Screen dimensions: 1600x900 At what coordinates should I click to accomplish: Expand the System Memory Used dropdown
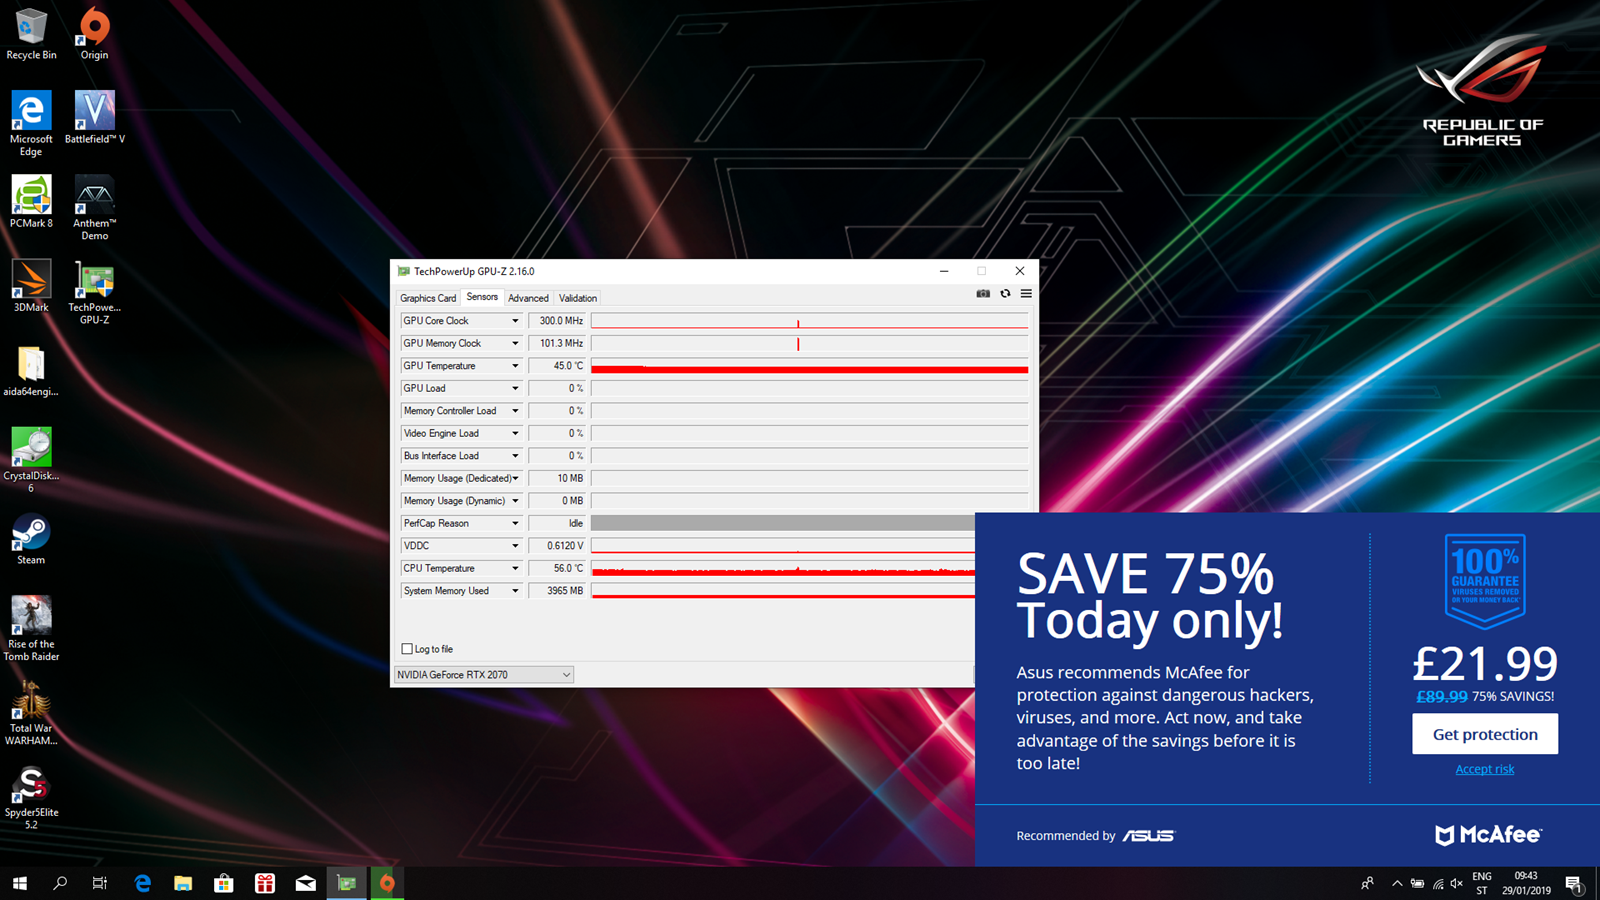[515, 591]
